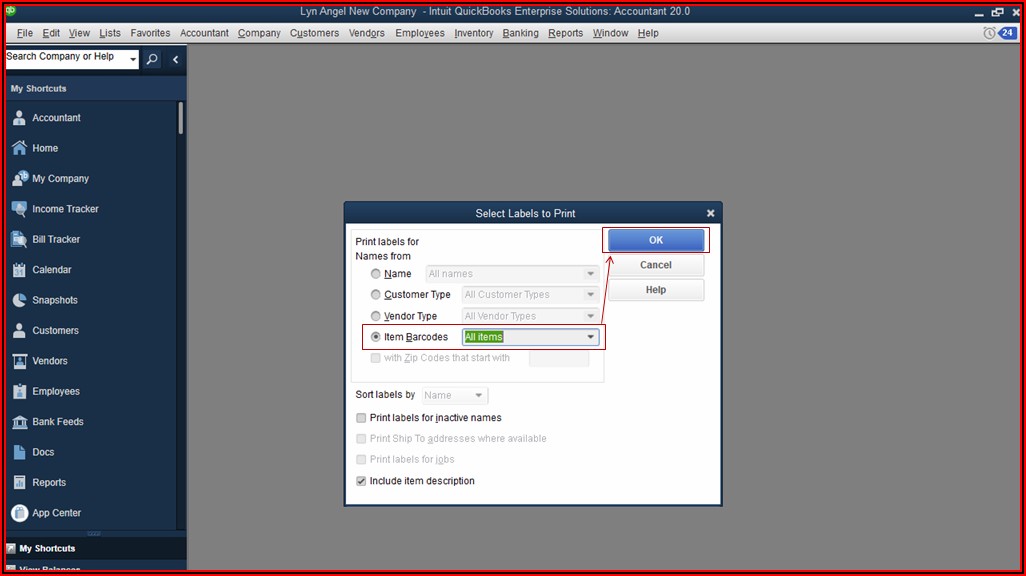Open Bill Tracker sidebar icon

tap(20, 239)
